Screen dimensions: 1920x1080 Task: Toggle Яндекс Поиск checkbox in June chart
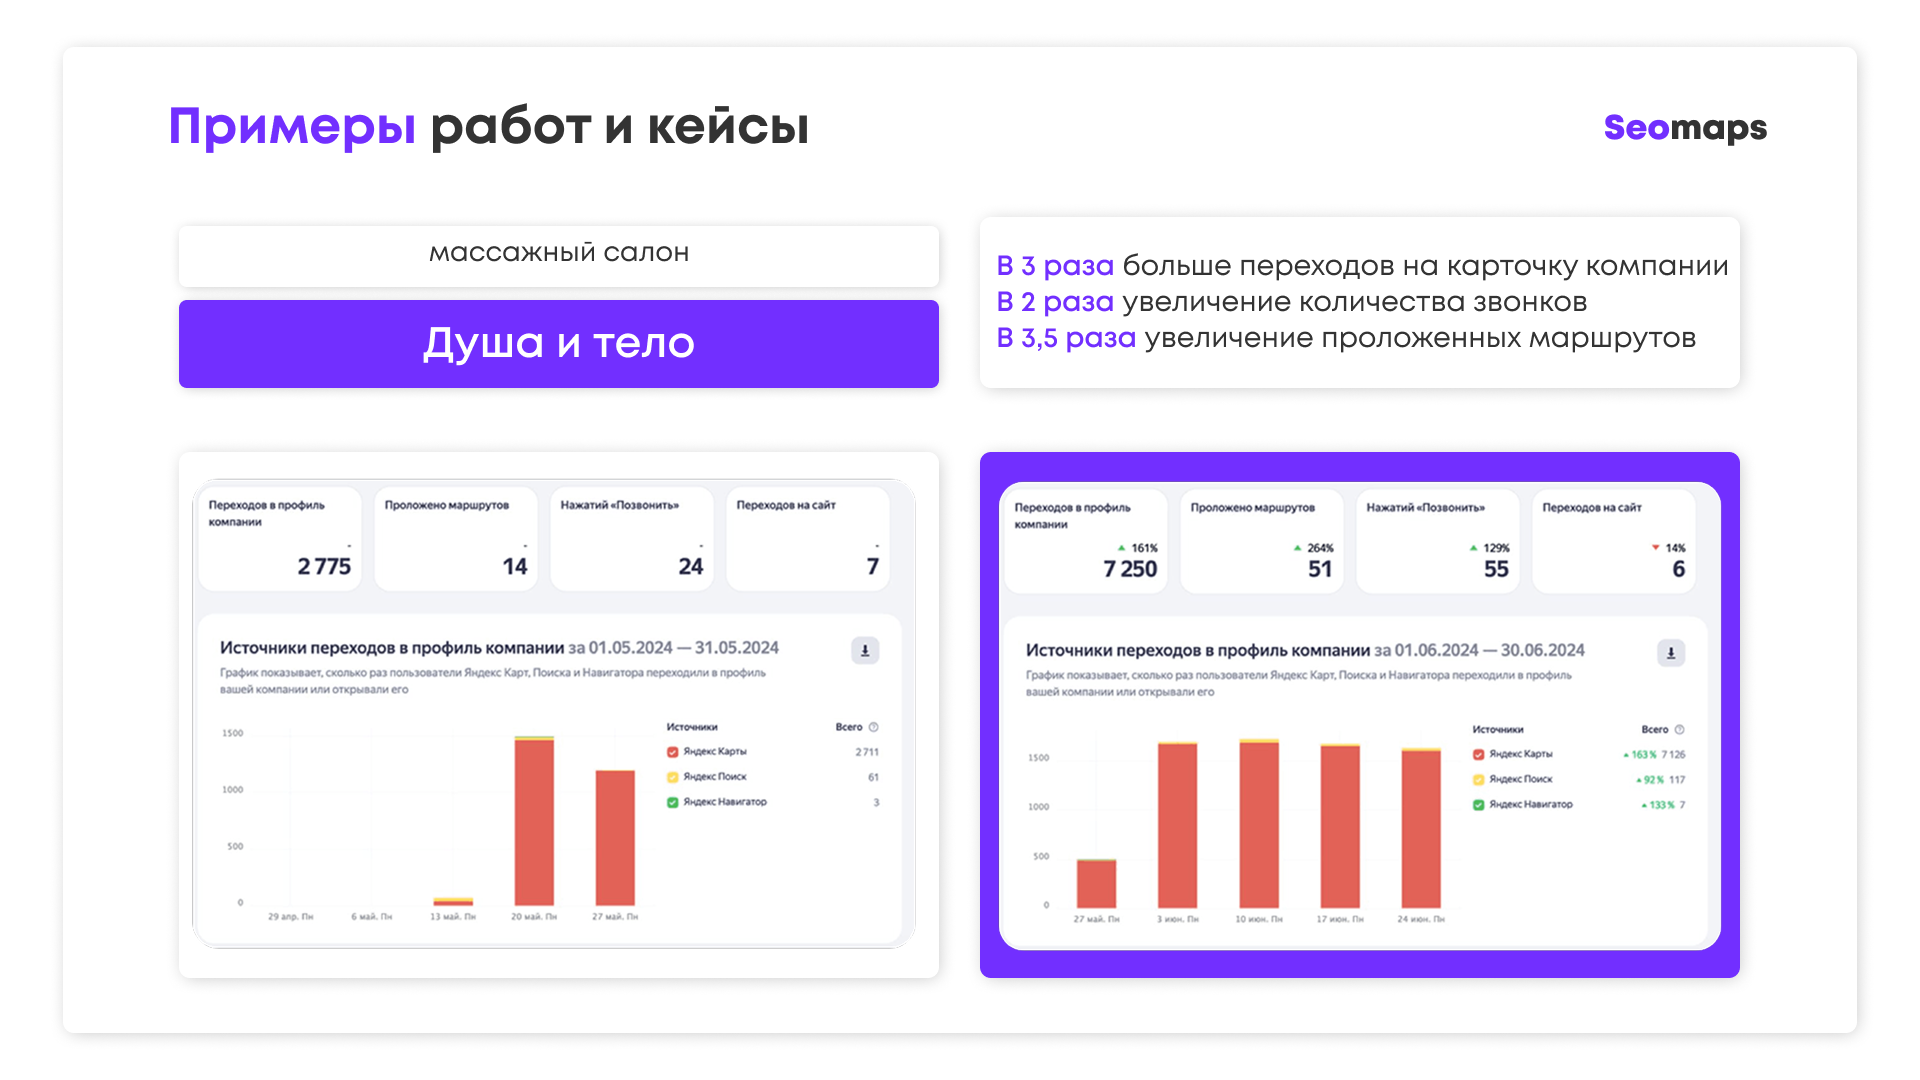pyautogui.click(x=1479, y=780)
